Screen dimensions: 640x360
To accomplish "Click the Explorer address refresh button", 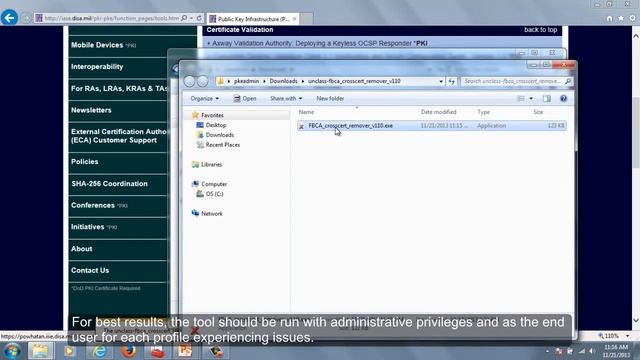I will click(x=451, y=81).
